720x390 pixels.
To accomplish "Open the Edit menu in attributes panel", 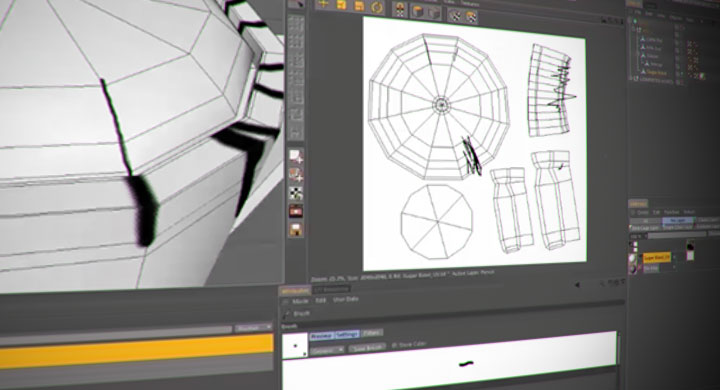I will point(320,300).
